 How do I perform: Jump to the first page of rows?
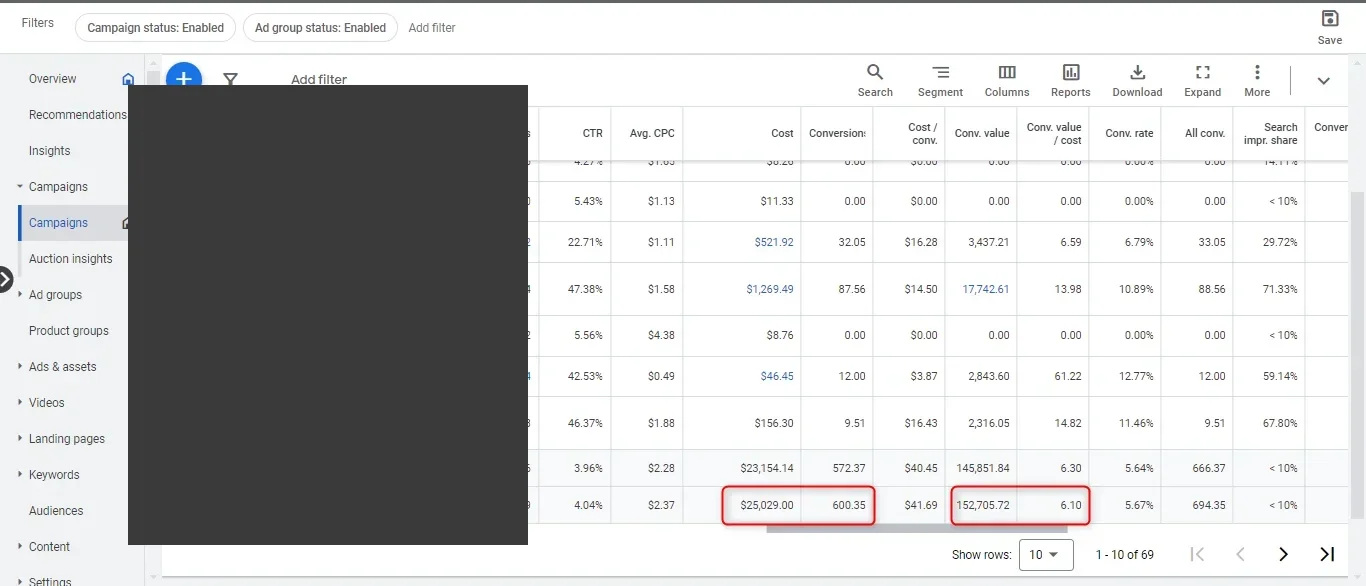point(1197,554)
